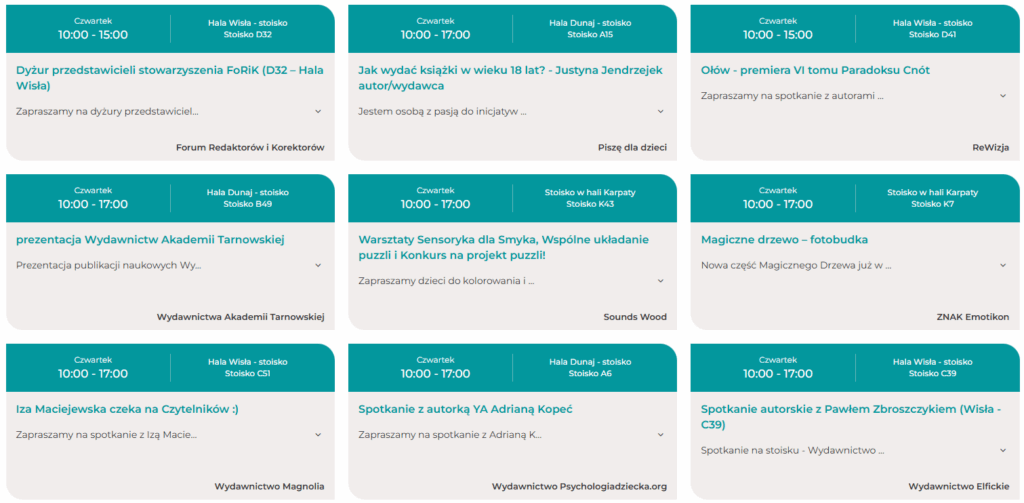Expand the 'Zapraszamy na spotkanie z autorami' description
Screen dimensions: 1024x503
pyautogui.click(x=1002, y=96)
